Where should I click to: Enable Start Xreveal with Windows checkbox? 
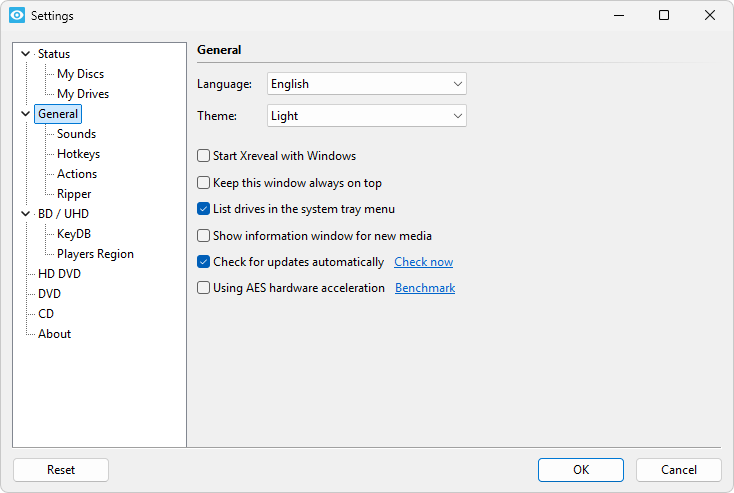point(204,156)
